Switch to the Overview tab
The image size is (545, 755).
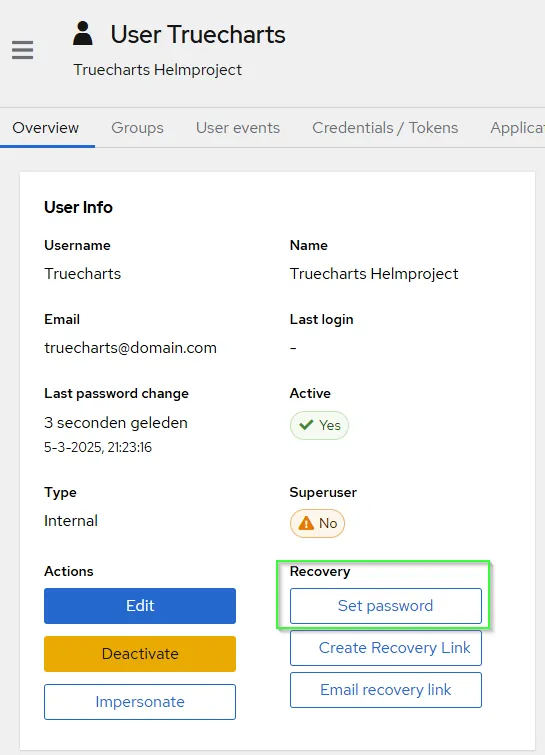click(x=46, y=128)
